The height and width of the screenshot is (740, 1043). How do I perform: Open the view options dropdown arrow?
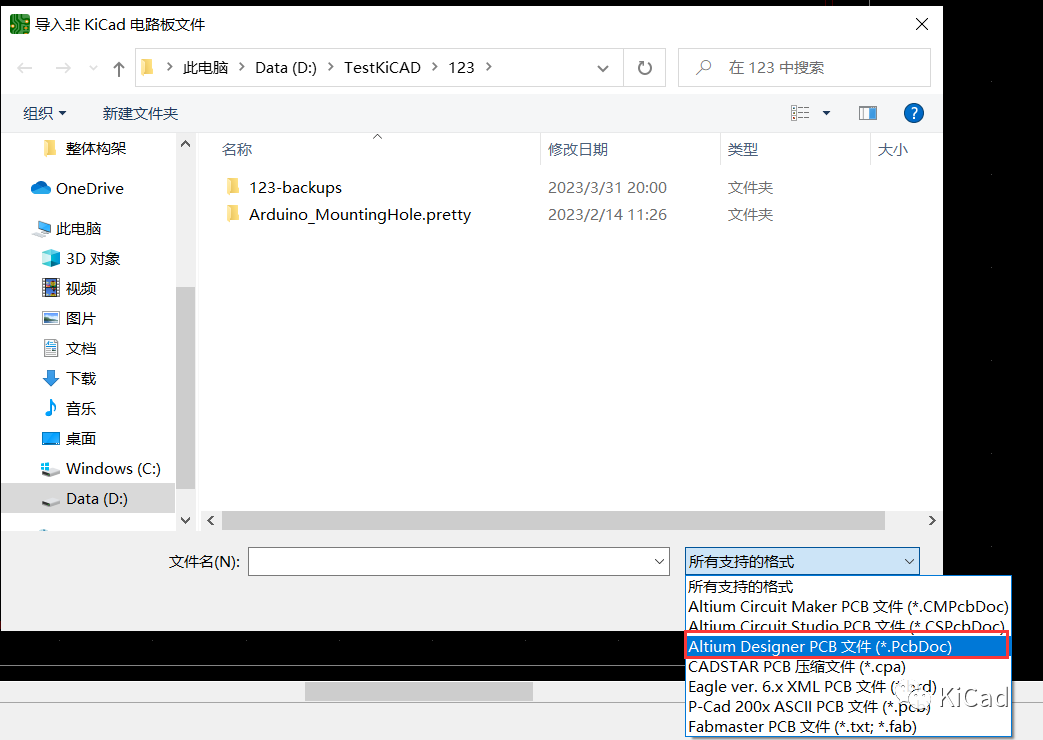tap(826, 113)
